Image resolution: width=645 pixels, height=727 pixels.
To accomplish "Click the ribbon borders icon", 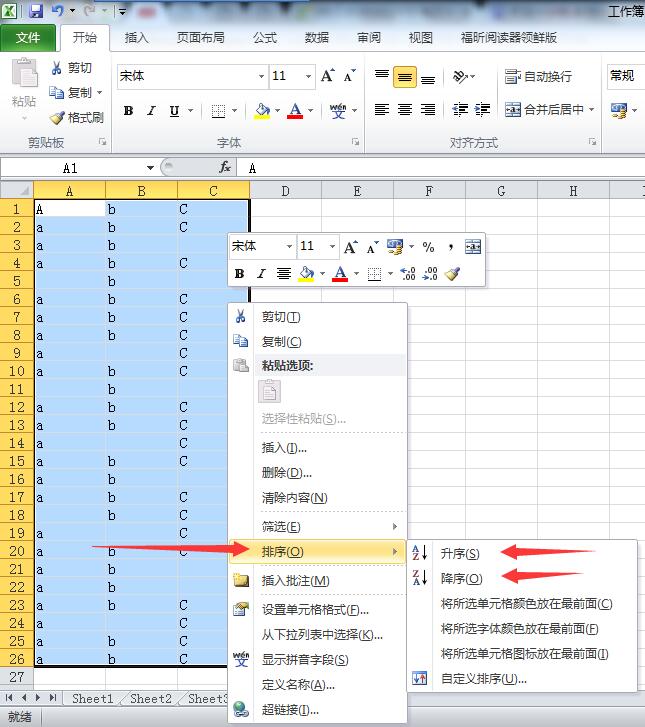I will [218, 111].
